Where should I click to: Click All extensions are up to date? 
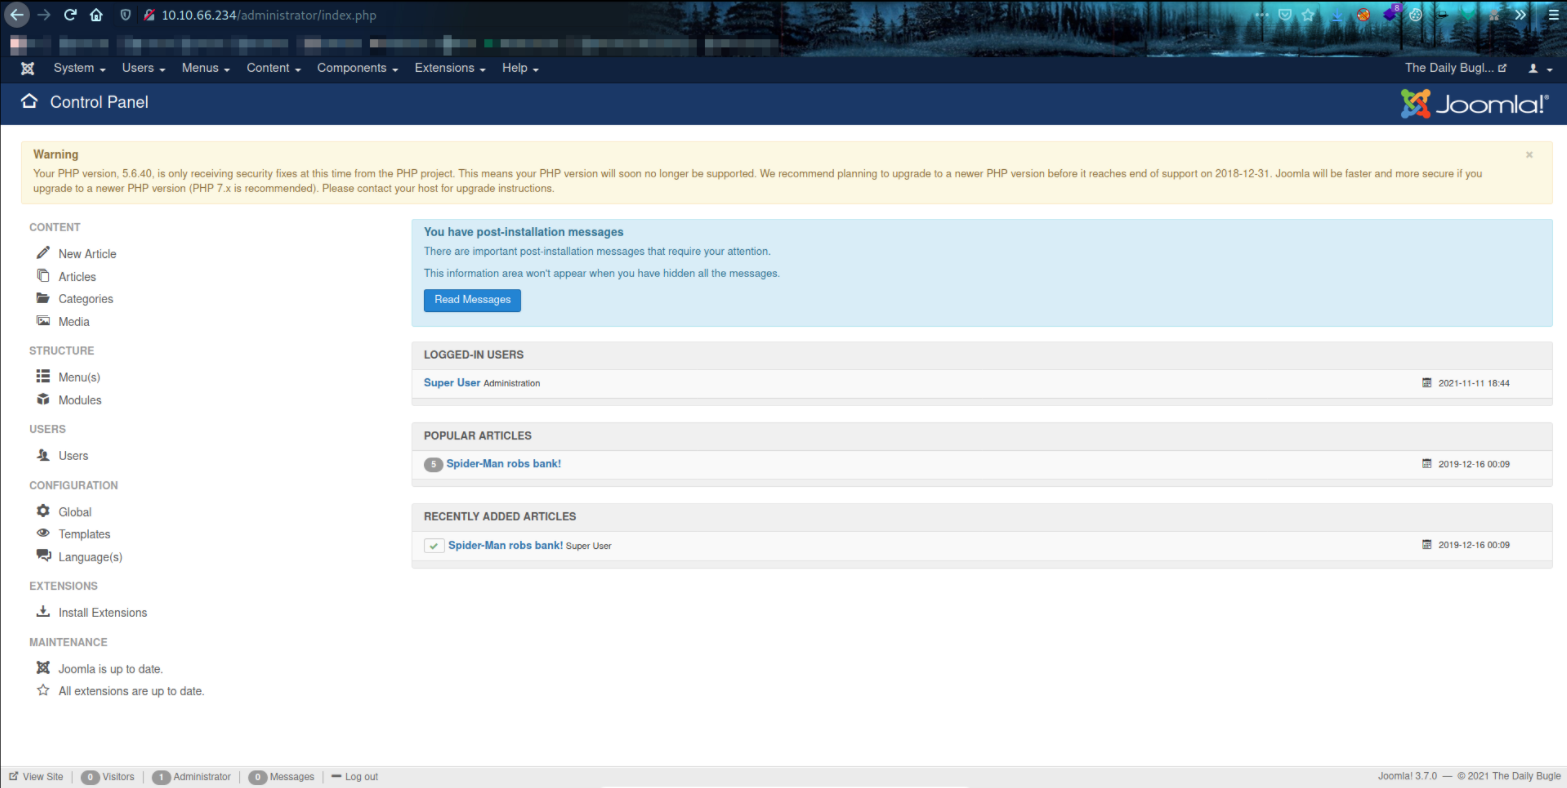[131, 691]
